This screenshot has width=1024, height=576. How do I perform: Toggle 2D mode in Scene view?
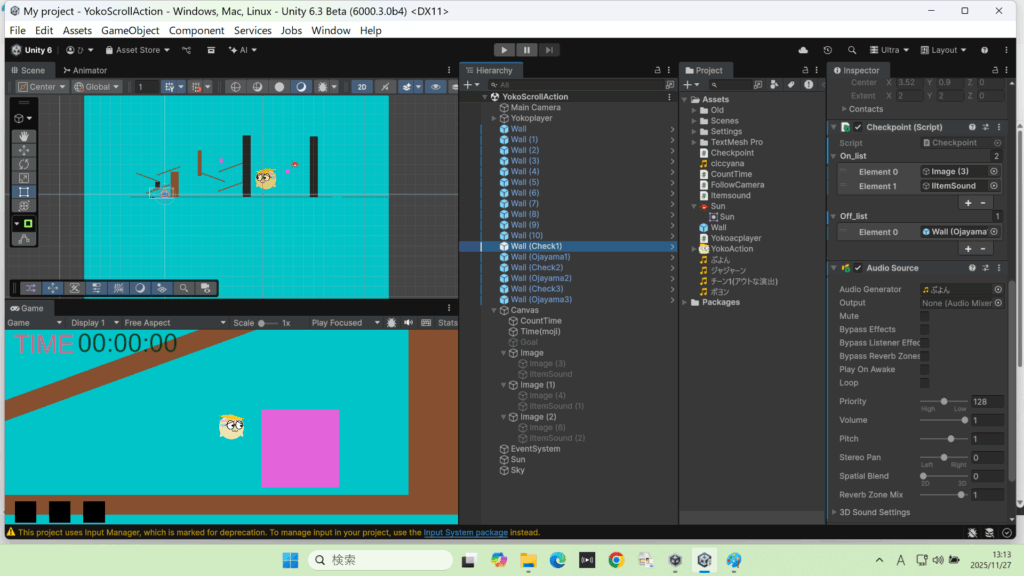click(362, 87)
